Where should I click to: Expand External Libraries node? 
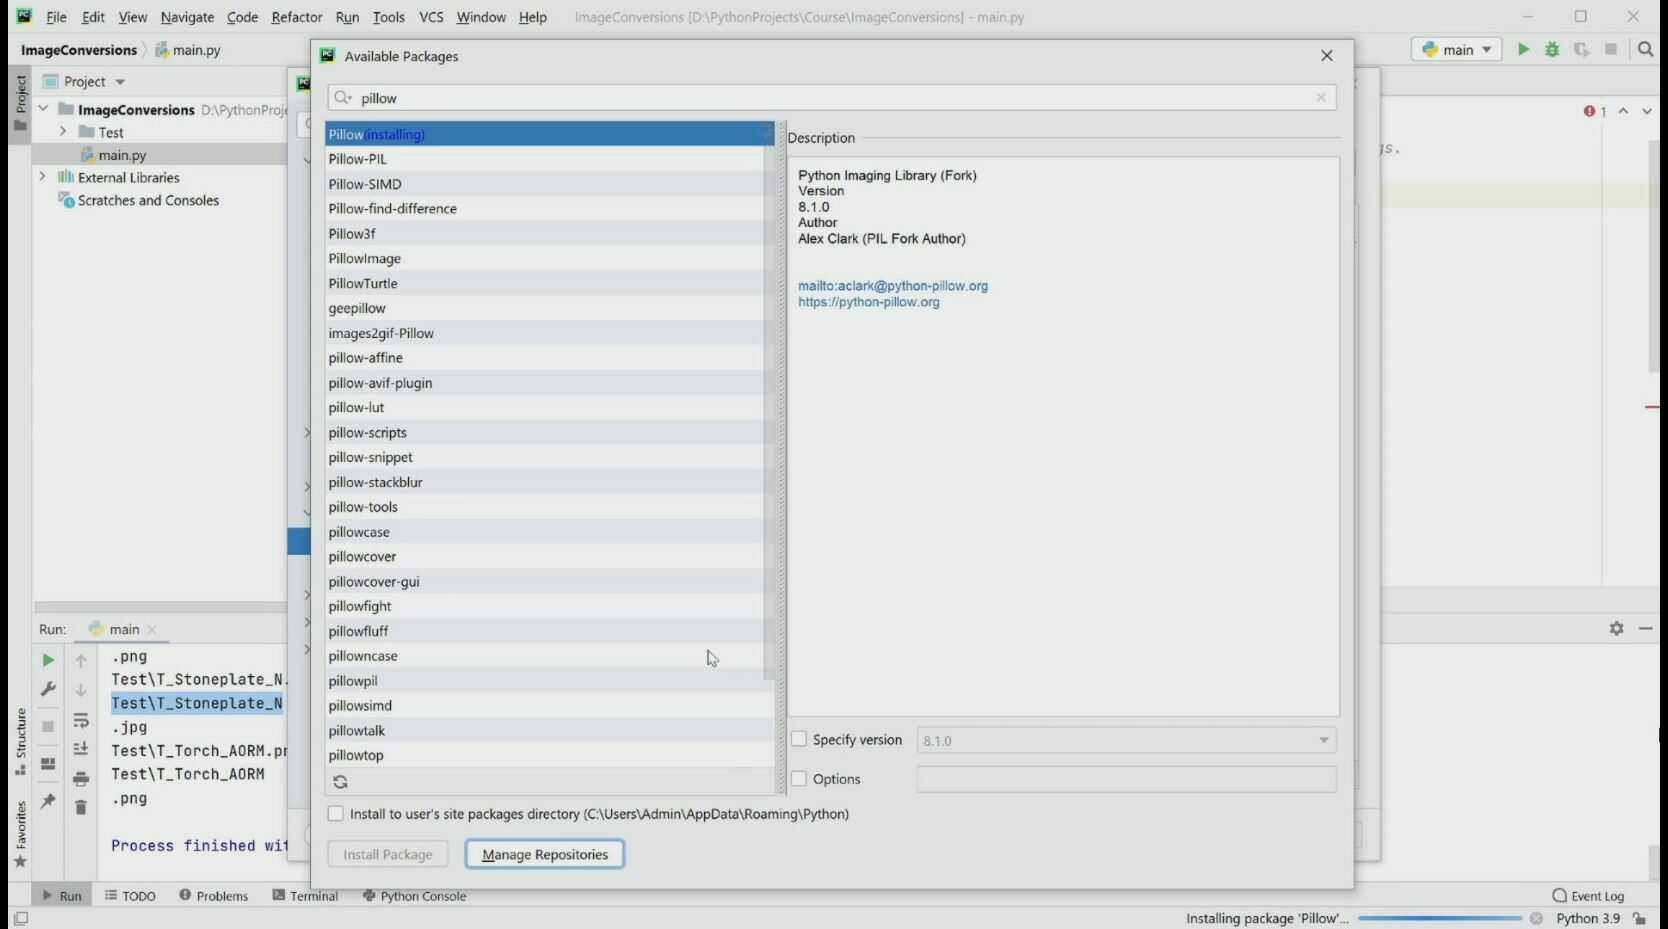point(43,177)
